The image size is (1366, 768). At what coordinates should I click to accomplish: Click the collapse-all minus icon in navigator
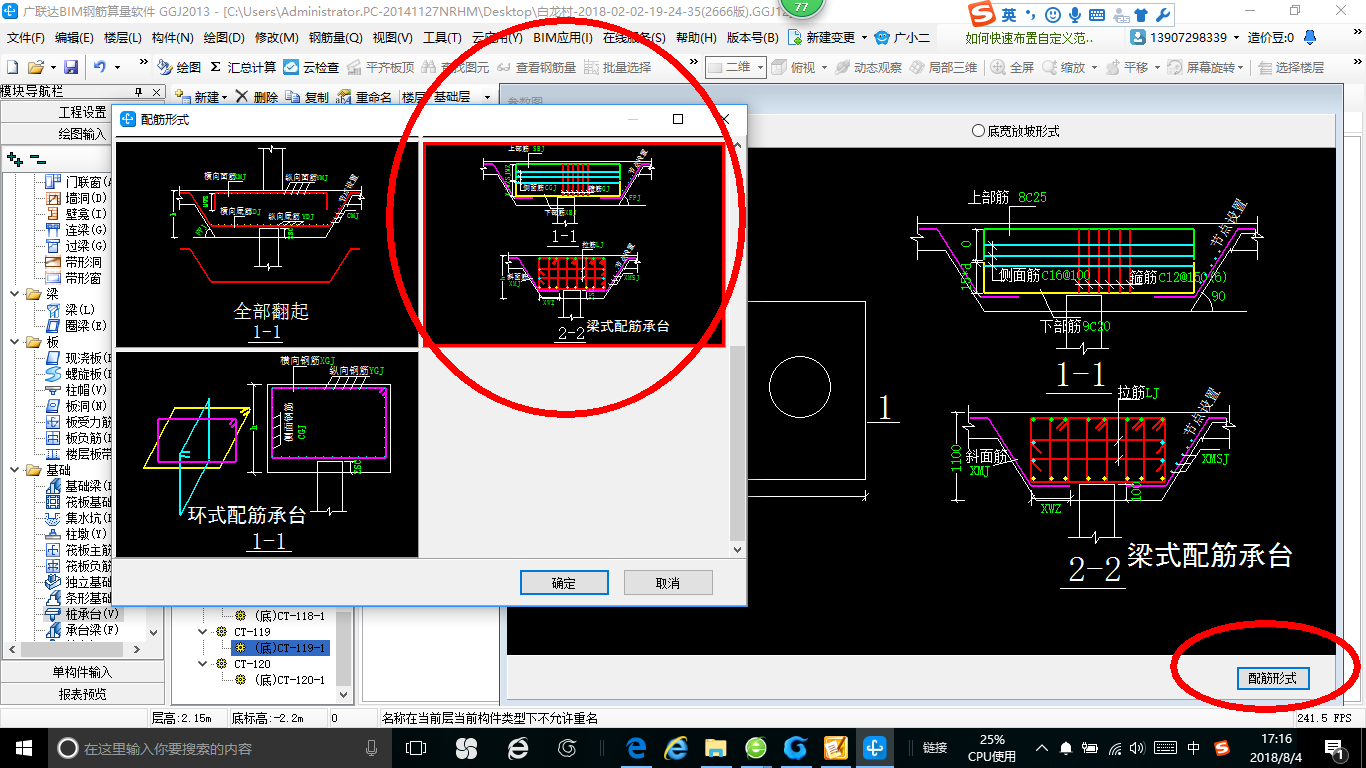37,158
